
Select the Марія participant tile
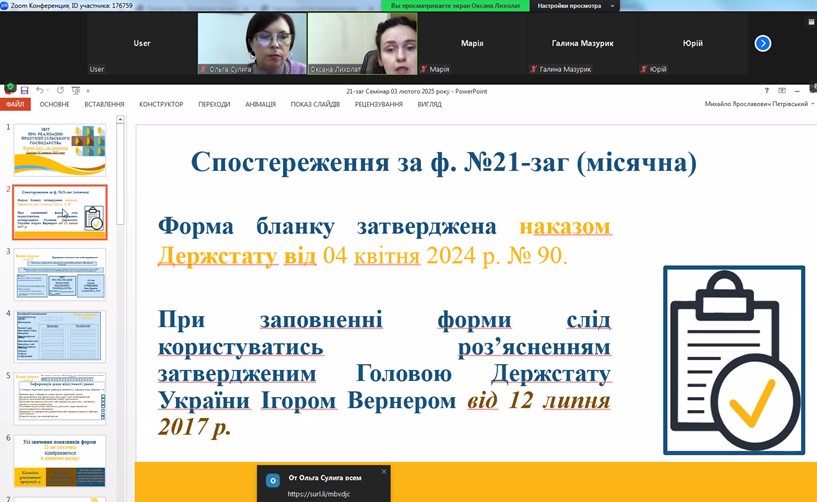point(473,43)
